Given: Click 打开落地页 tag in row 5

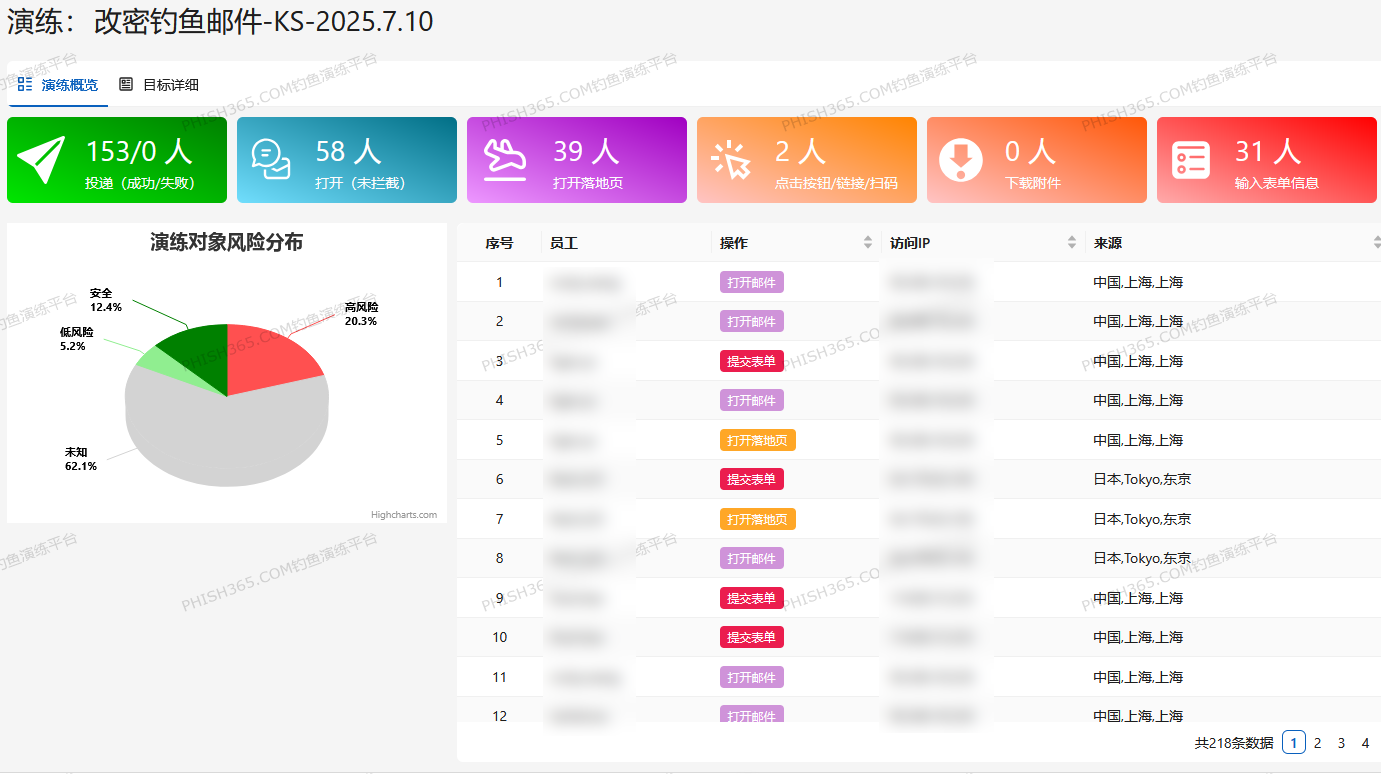Looking at the screenshot, I should tap(757, 440).
